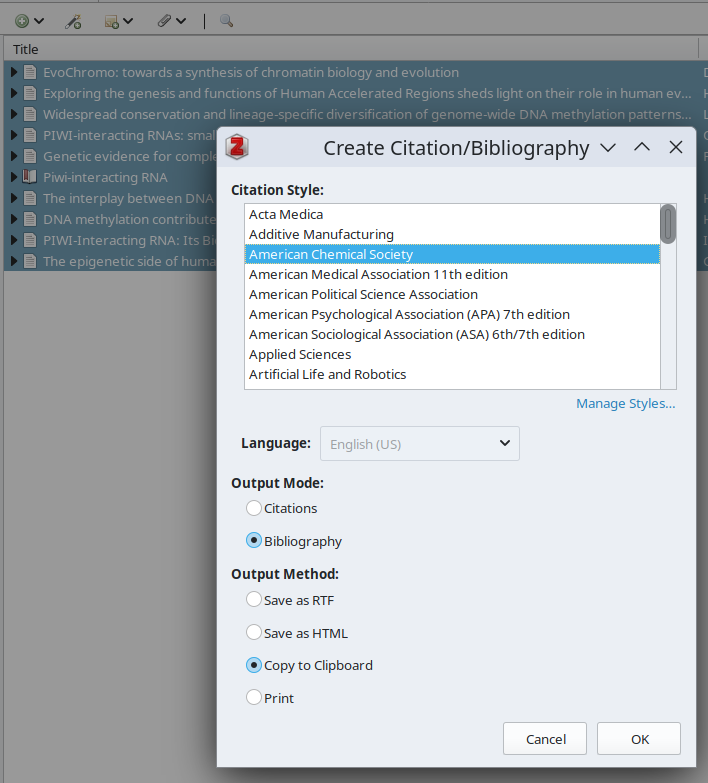This screenshot has height=783, width=708.
Task: Click the dialog title bar up chevron
Action: (x=642, y=147)
